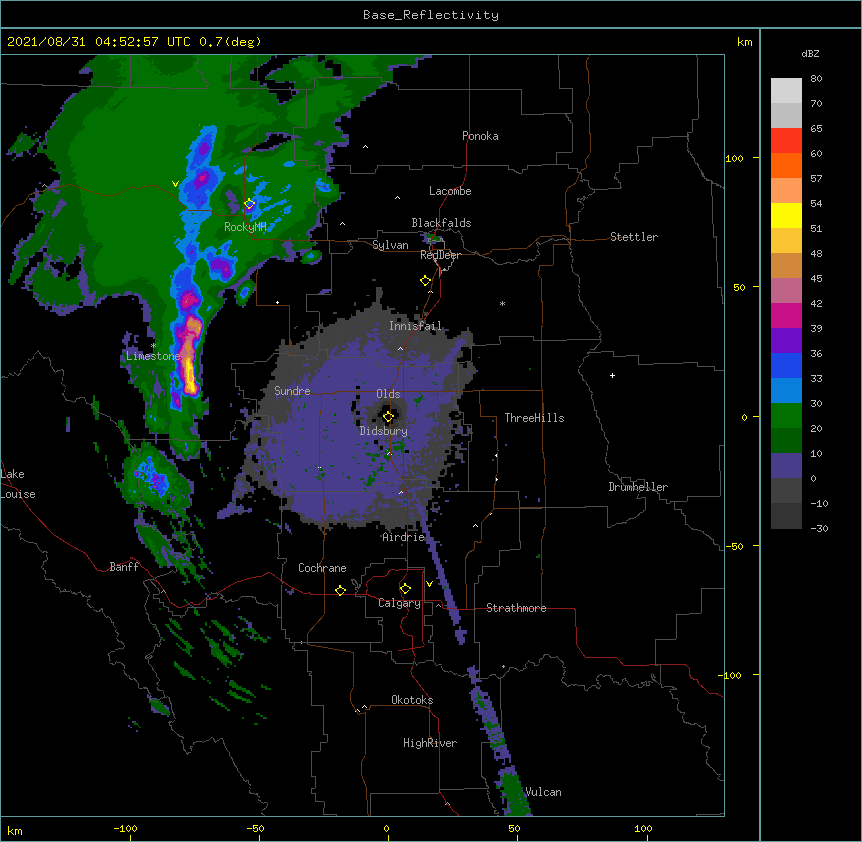Click the yellow diamond marker south of RedDeer
The image size is (862, 842).
[425, 281]
